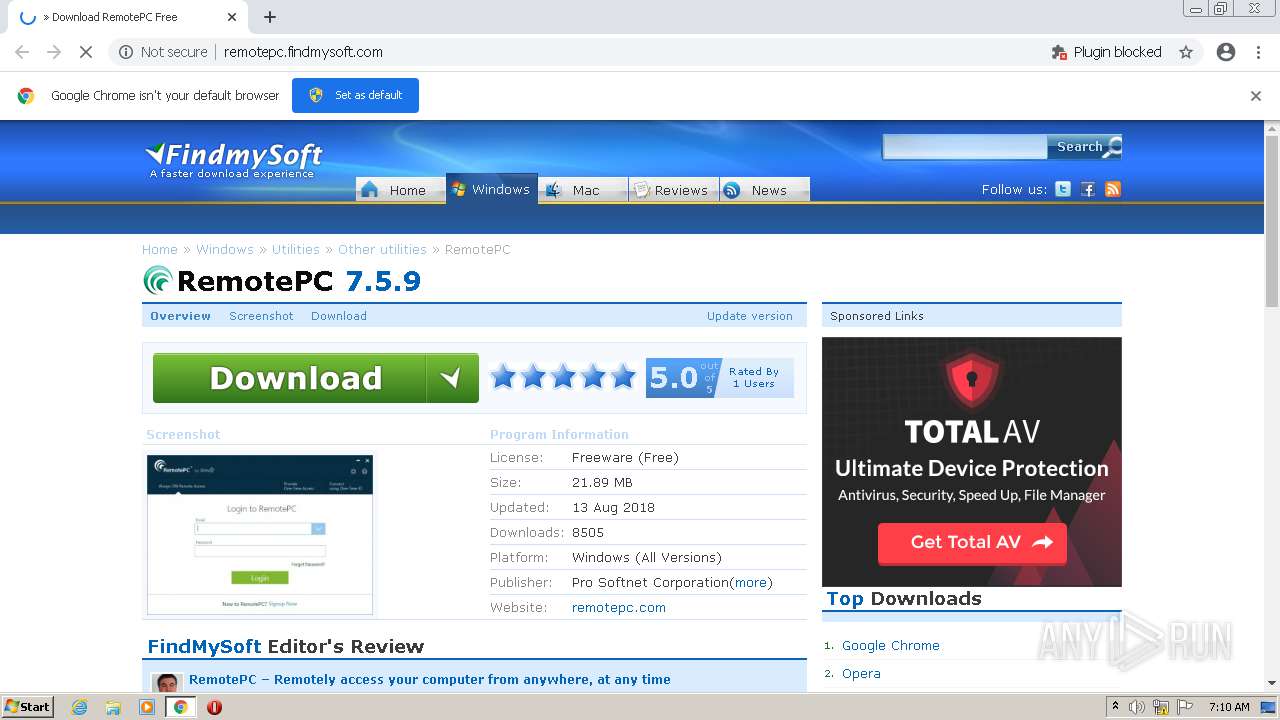Image resolution: width=1280 pixels, height=720 pixels.
Task: Click Set as default button
Action: point(355,95)
